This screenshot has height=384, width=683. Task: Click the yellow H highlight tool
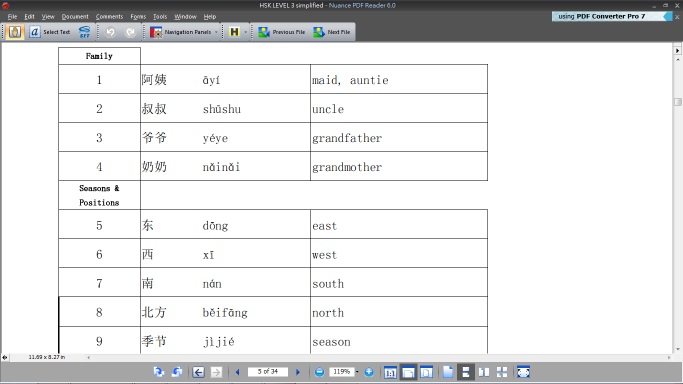tap(234, 32)
